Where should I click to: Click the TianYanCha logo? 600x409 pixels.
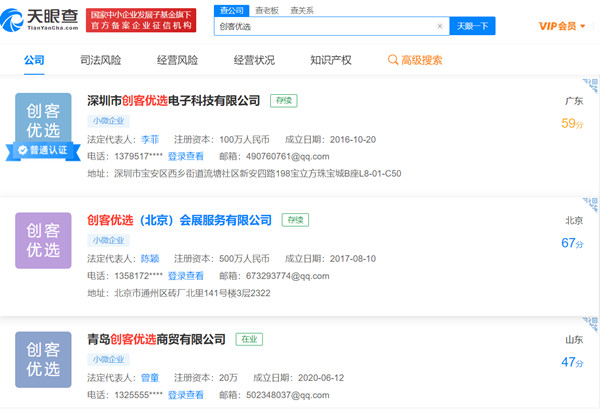pos(39,20)
